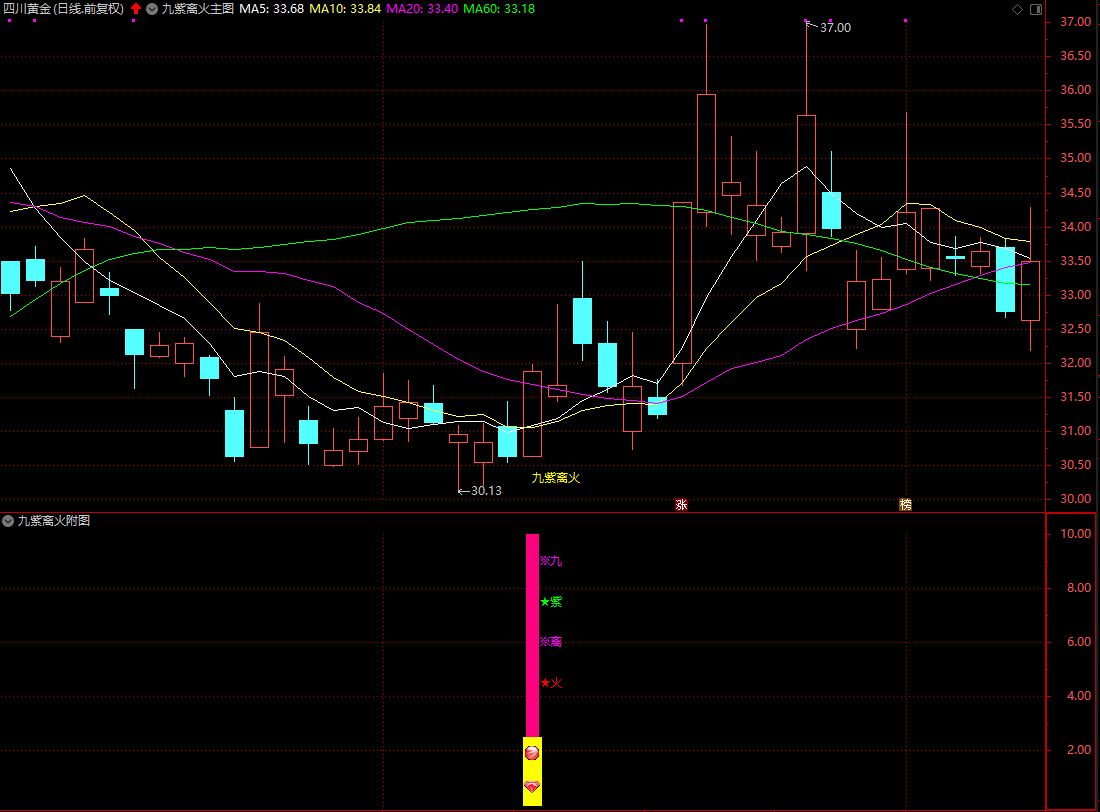Click the 30.13 low-price annotation
1100x812 pixels.
(486, 491)
